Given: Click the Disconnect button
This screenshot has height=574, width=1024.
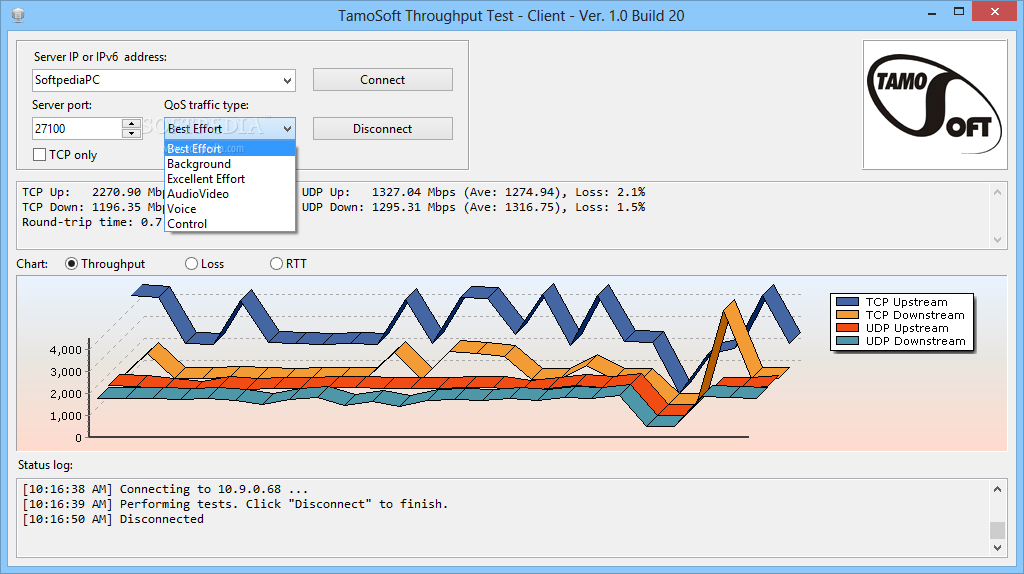Looking at the screenshot, I should [x=383, y=129].
